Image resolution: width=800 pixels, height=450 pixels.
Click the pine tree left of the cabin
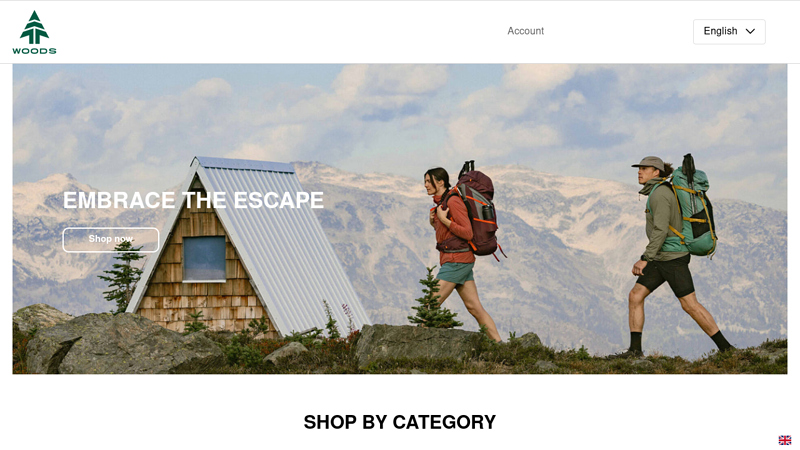[122, 276]
